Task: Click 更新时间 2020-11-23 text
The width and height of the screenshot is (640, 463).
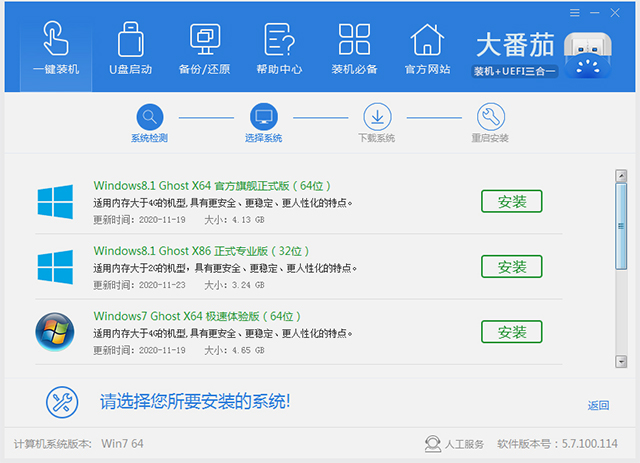Action: (x=139, y=285)
